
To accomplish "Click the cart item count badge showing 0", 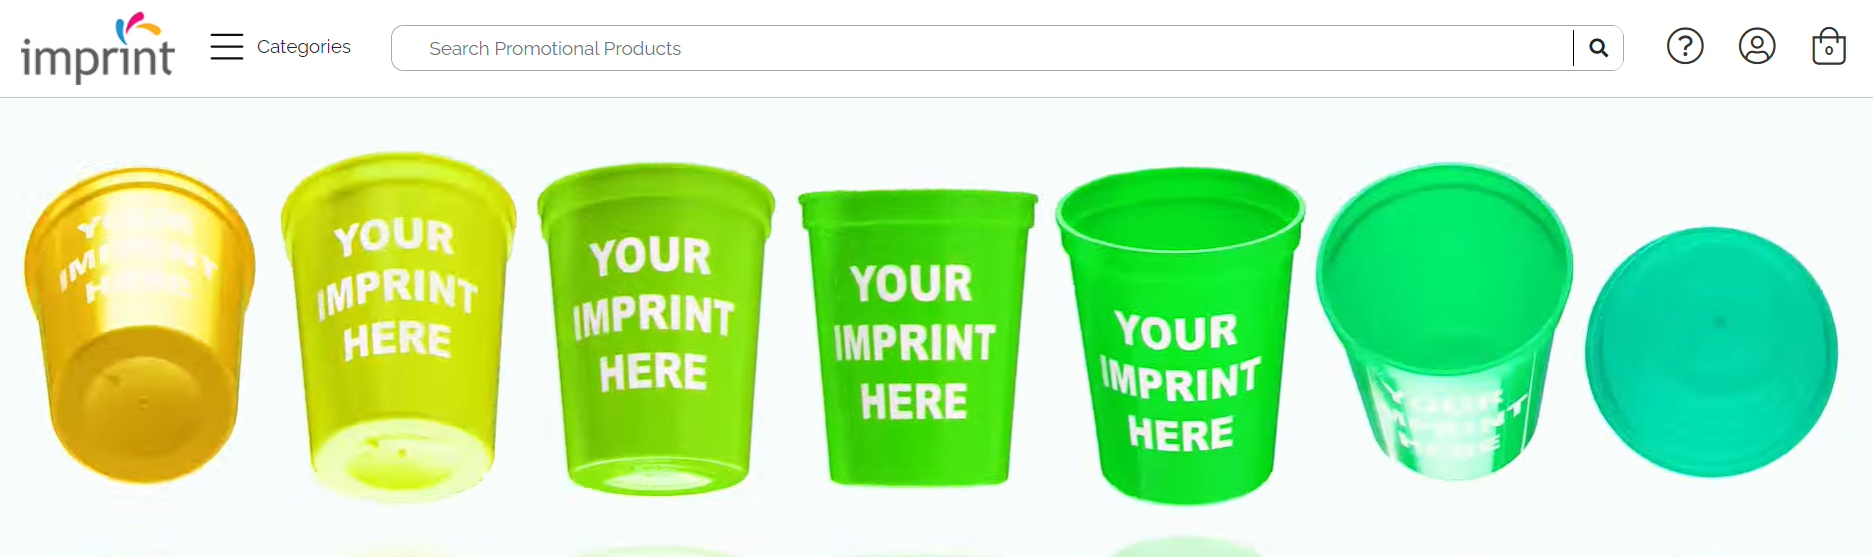I will click(1829, 50).
